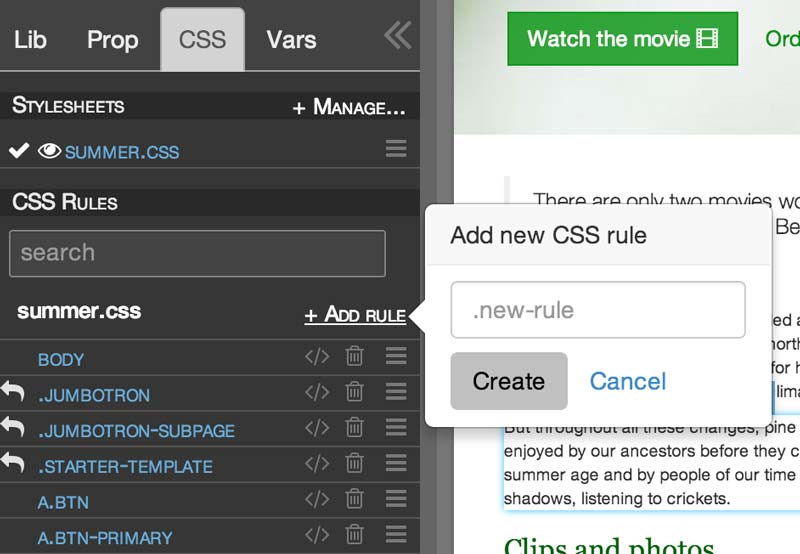Image resolution: width=800 pixels, height=554 pixels.
Task: Delete the a.btn rule
Action: point(355,499)
